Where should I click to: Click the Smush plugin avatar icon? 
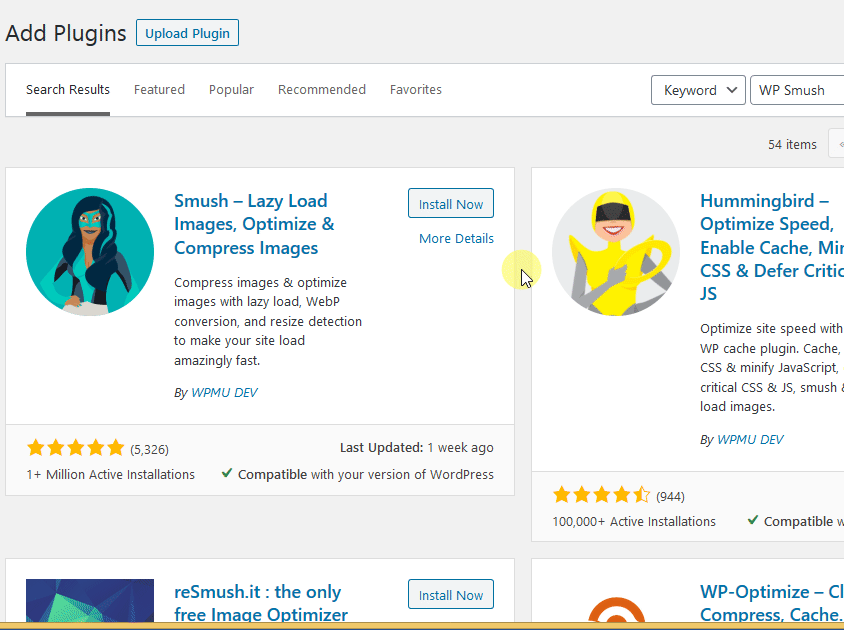90,252
